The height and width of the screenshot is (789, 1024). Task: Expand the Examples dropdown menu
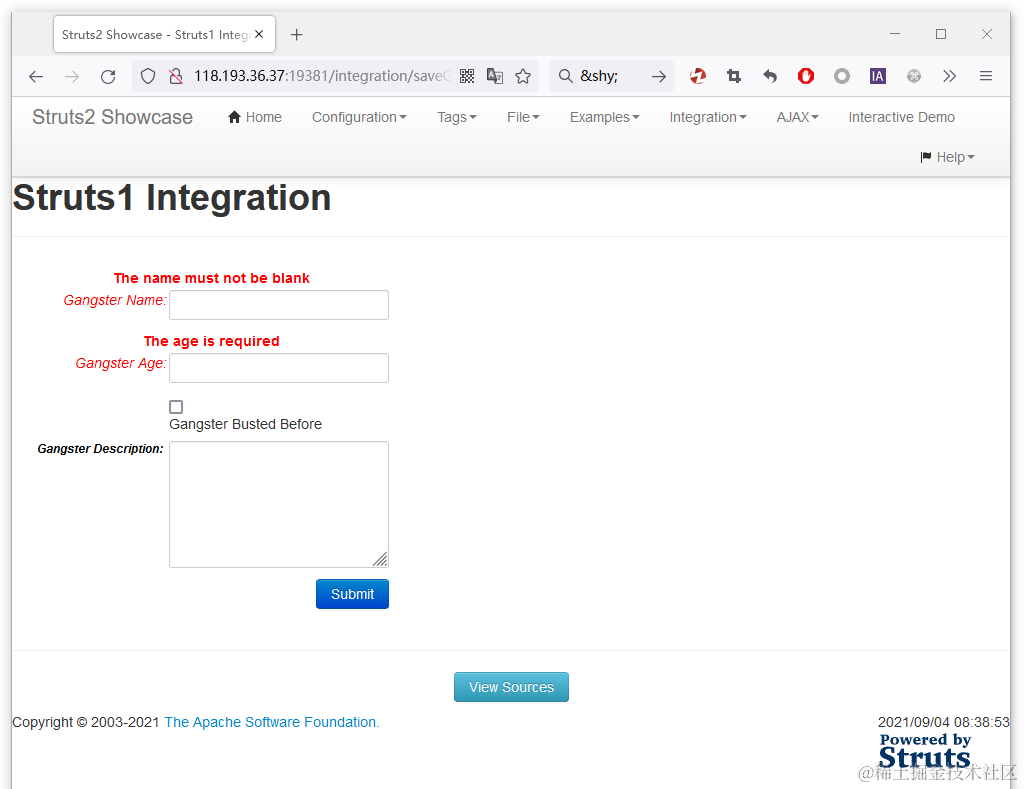click(x=605, y=118)
